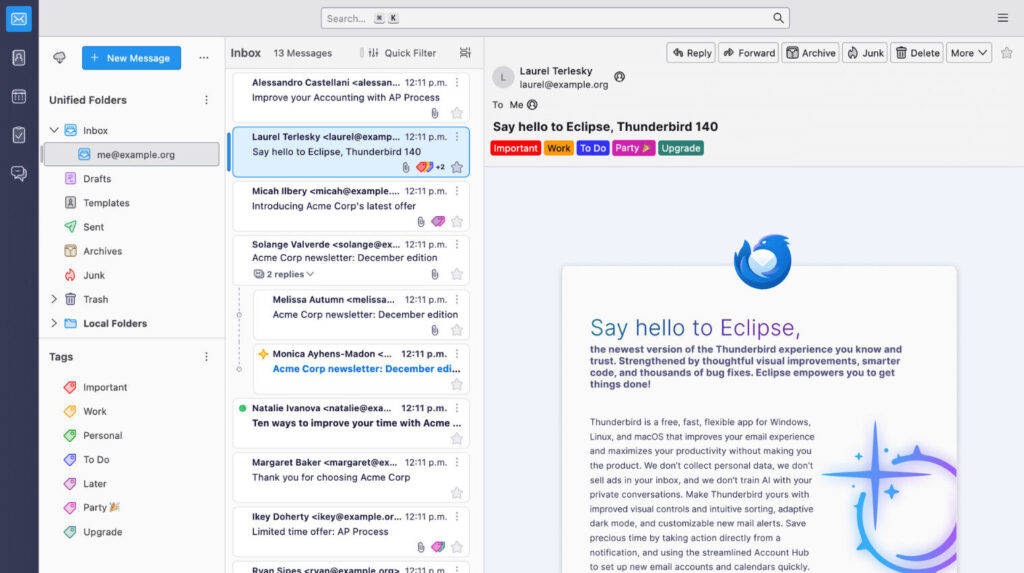Mark the message as Junk
Screen dimensions: 1024x573
pyautogui.click(x=865, y=53)
